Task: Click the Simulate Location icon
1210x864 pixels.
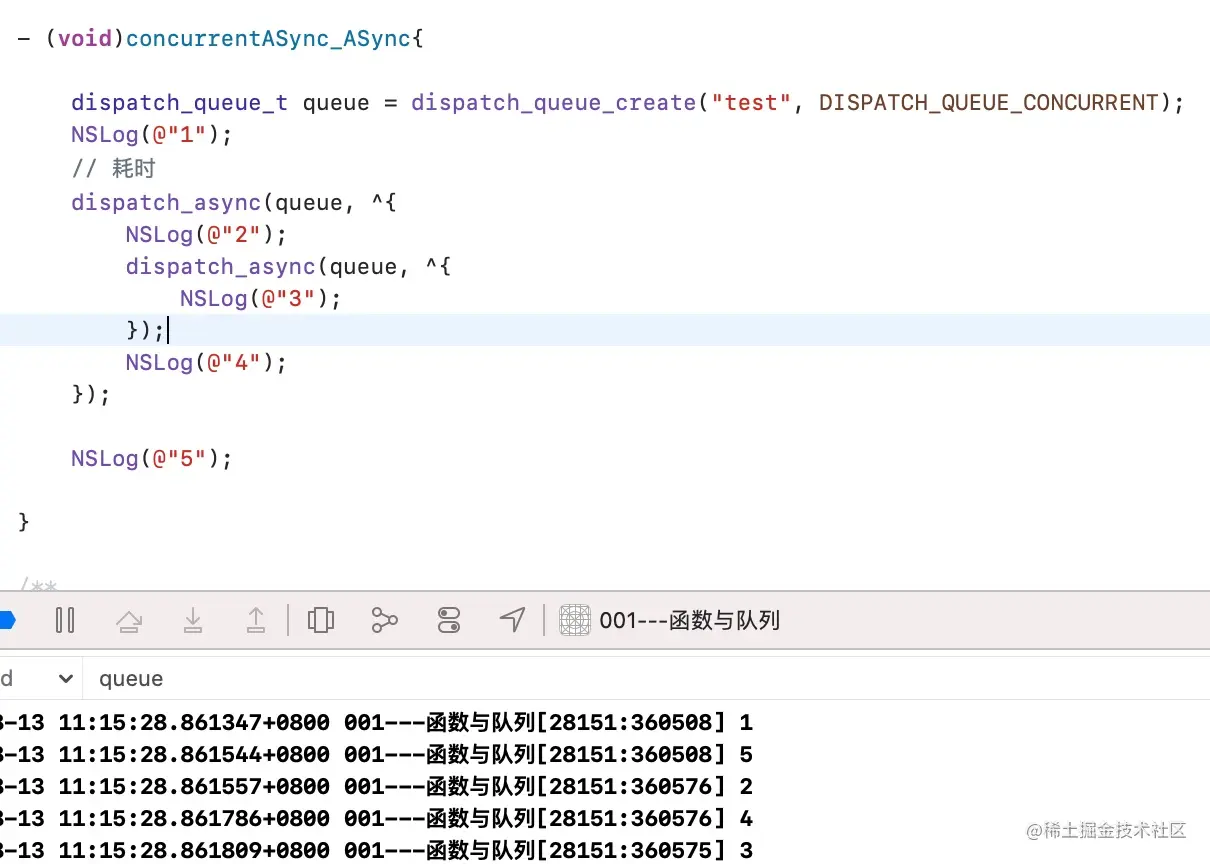Action: tap(512, 620)
